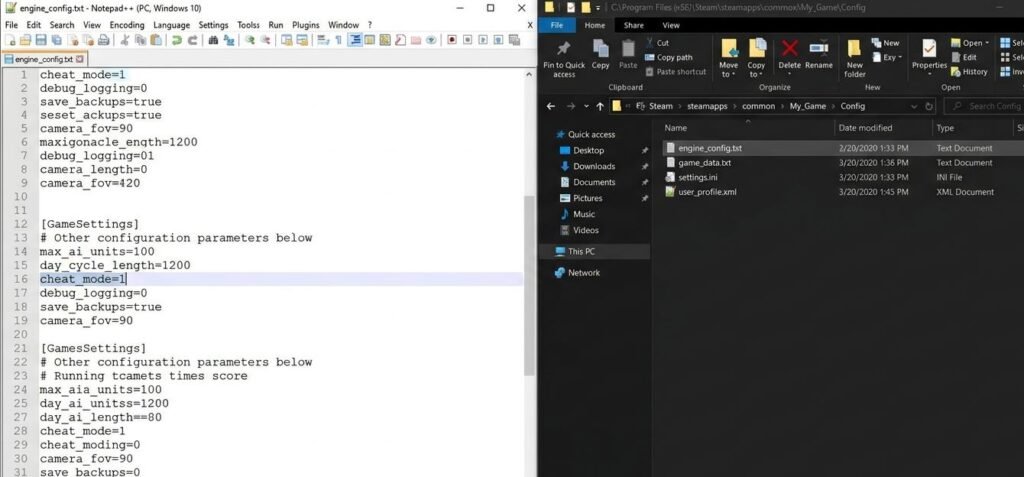Save the file using the toolbar disk icon
1024x477 pixels.
coord(40,40)
